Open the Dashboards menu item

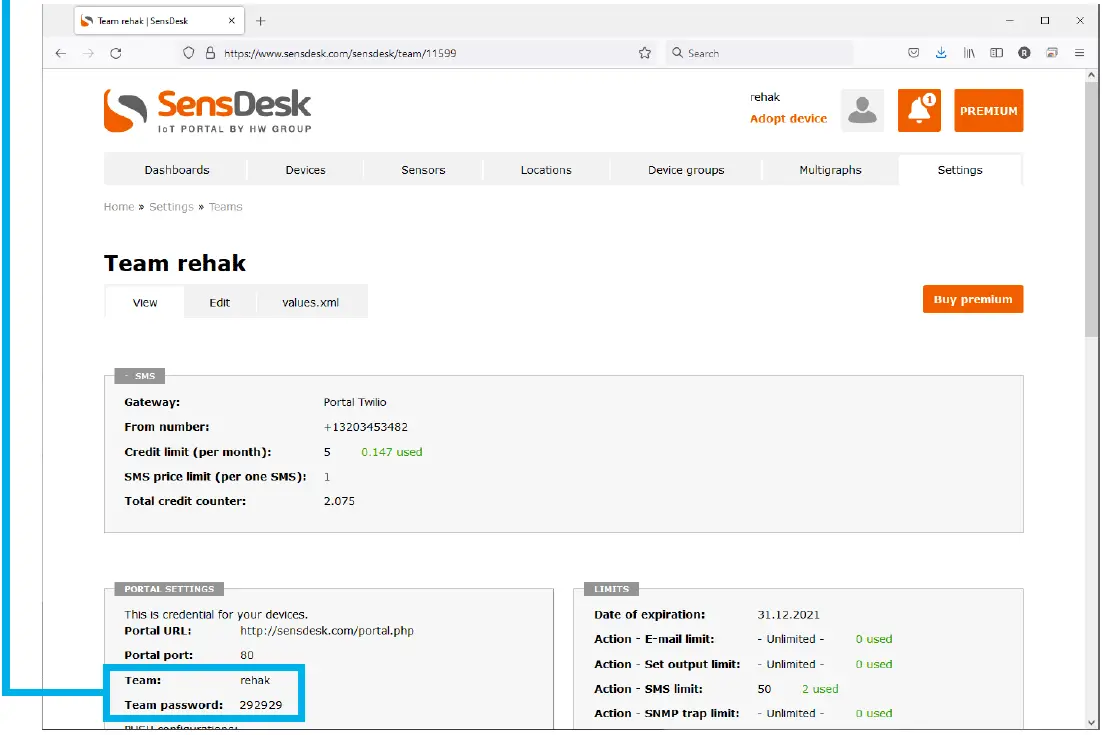tap(177, 170)
